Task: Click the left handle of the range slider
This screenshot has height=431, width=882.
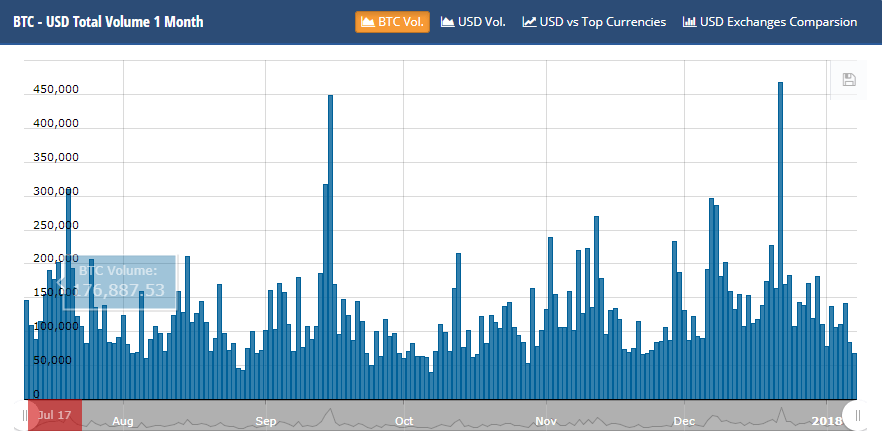Action: (x=24, y=415)
